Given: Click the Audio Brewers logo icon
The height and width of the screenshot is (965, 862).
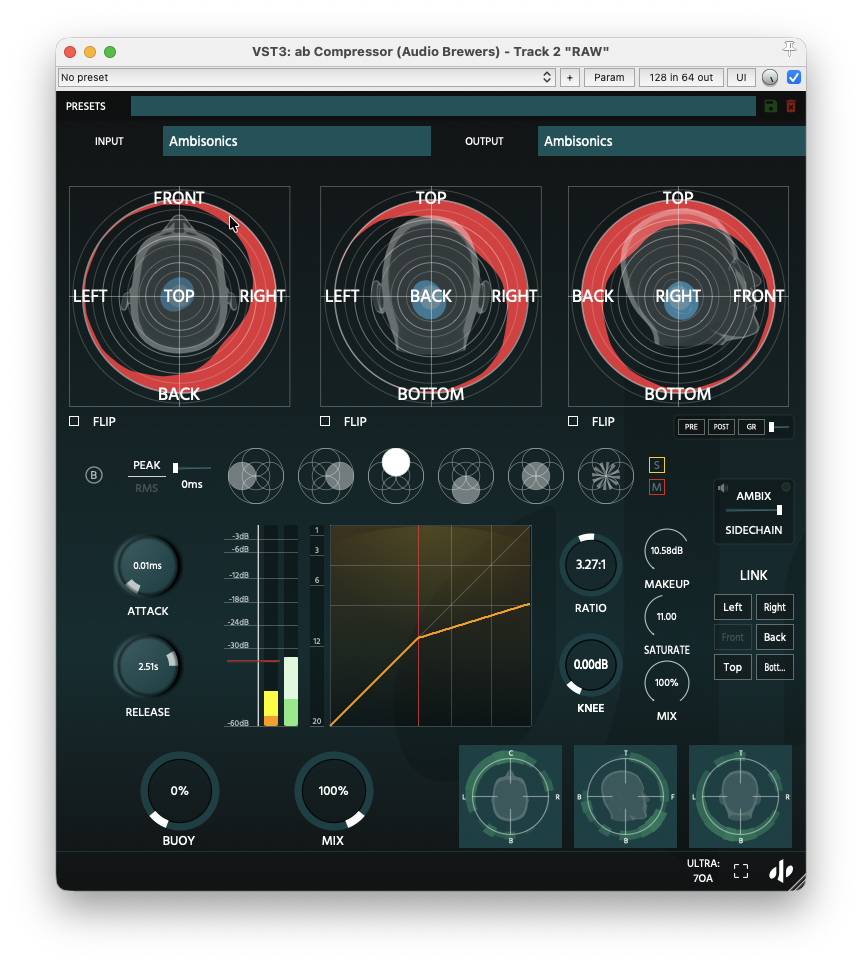Looking at the screenshot, I should [781, 870].
